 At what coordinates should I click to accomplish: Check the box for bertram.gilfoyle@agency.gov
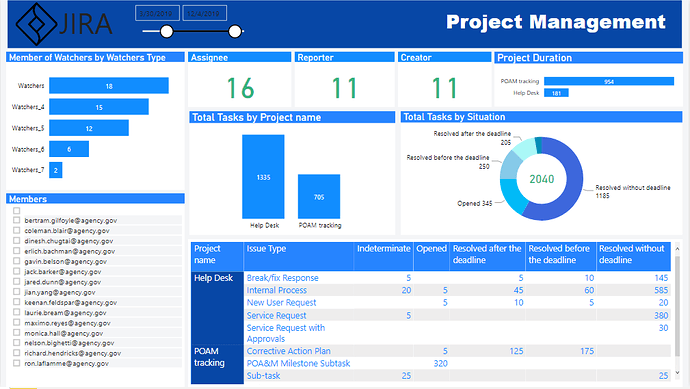click(x=17, y=220)
